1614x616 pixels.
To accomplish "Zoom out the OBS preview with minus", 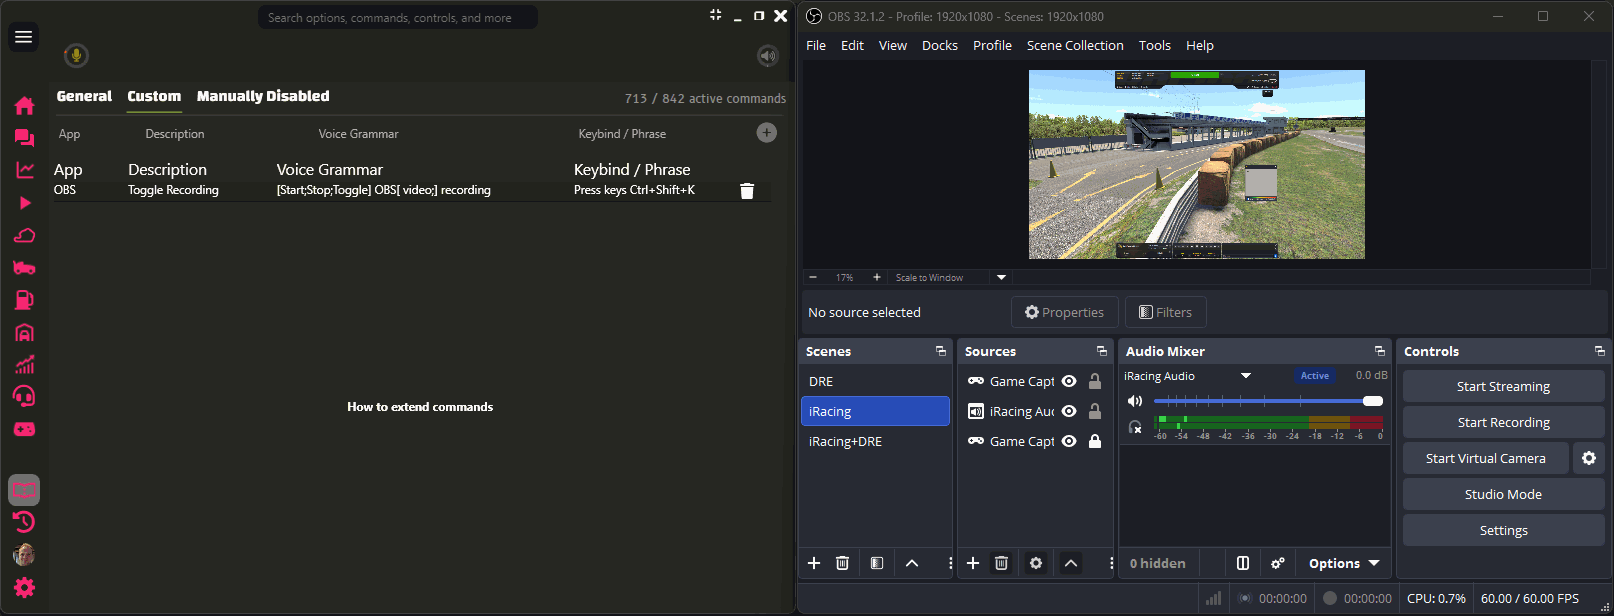I will [813, 277].
